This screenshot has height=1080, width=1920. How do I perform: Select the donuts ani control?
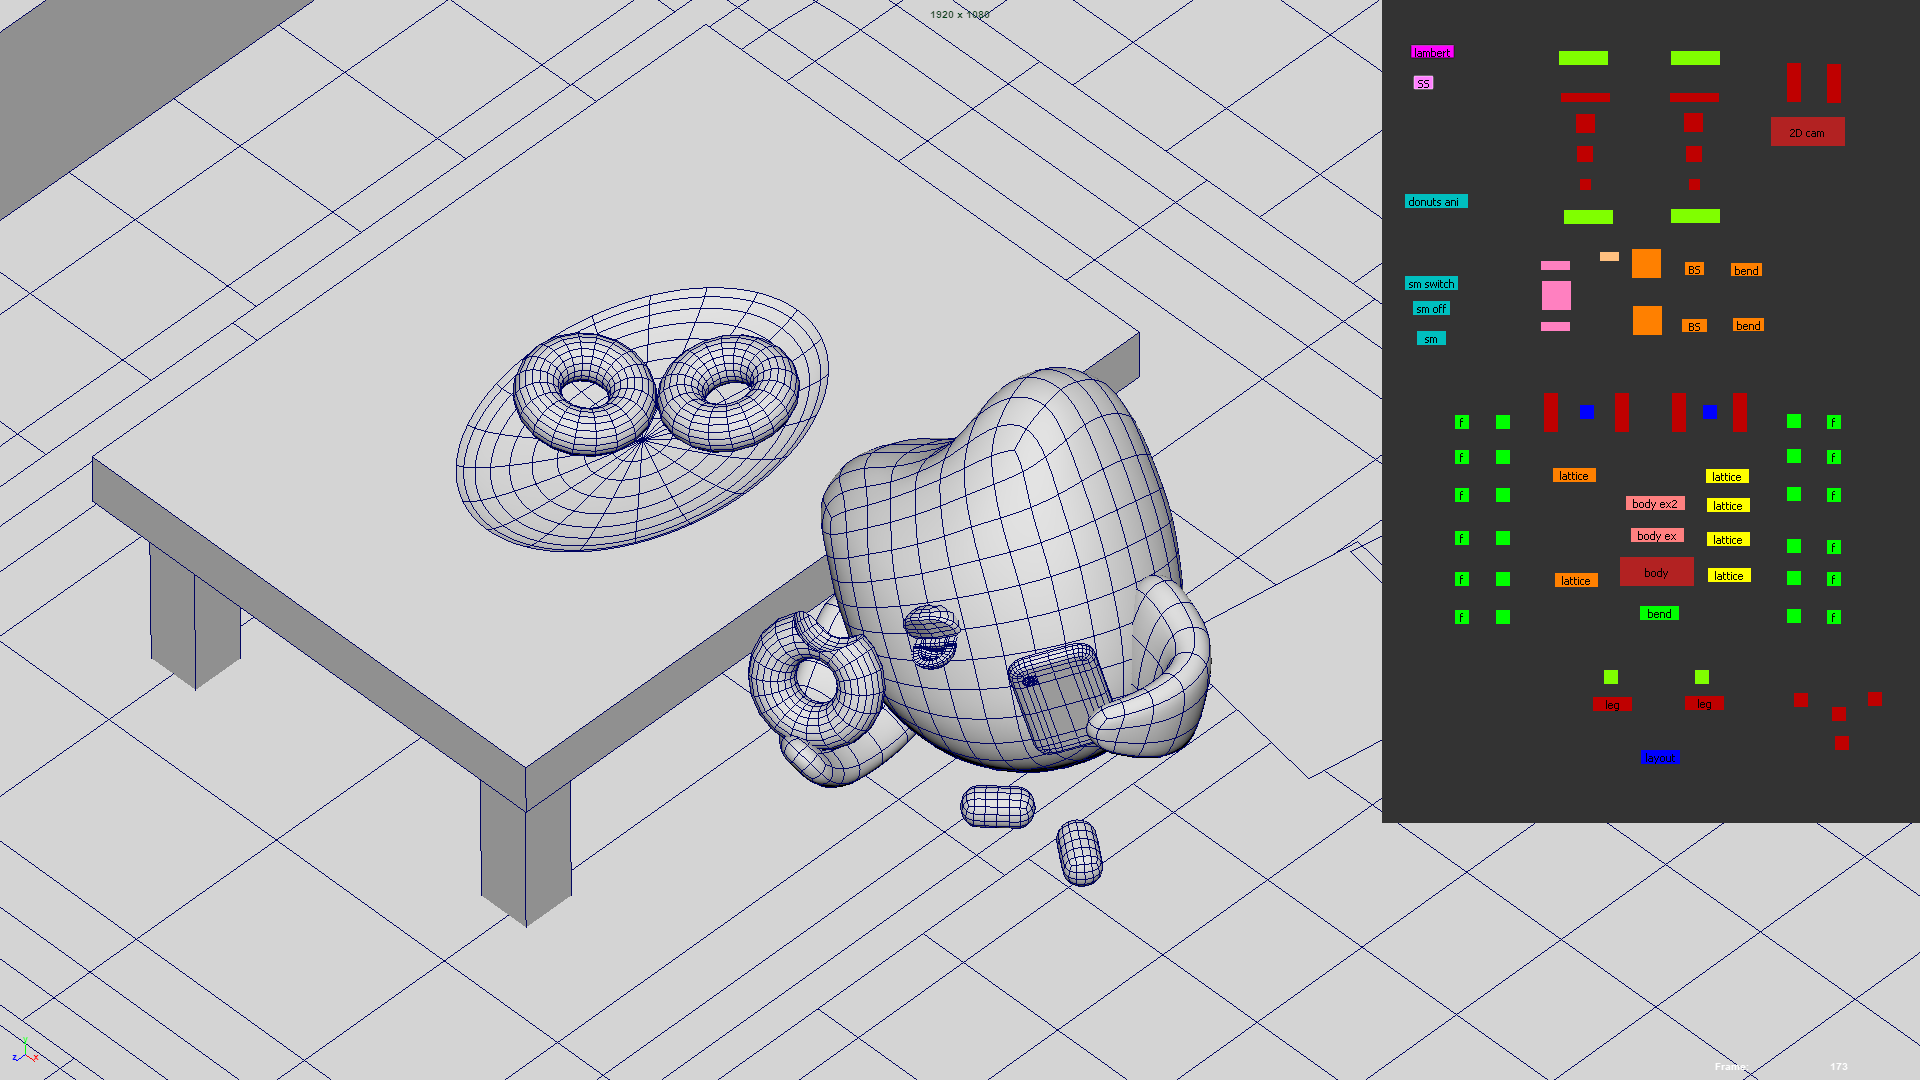1435,201
